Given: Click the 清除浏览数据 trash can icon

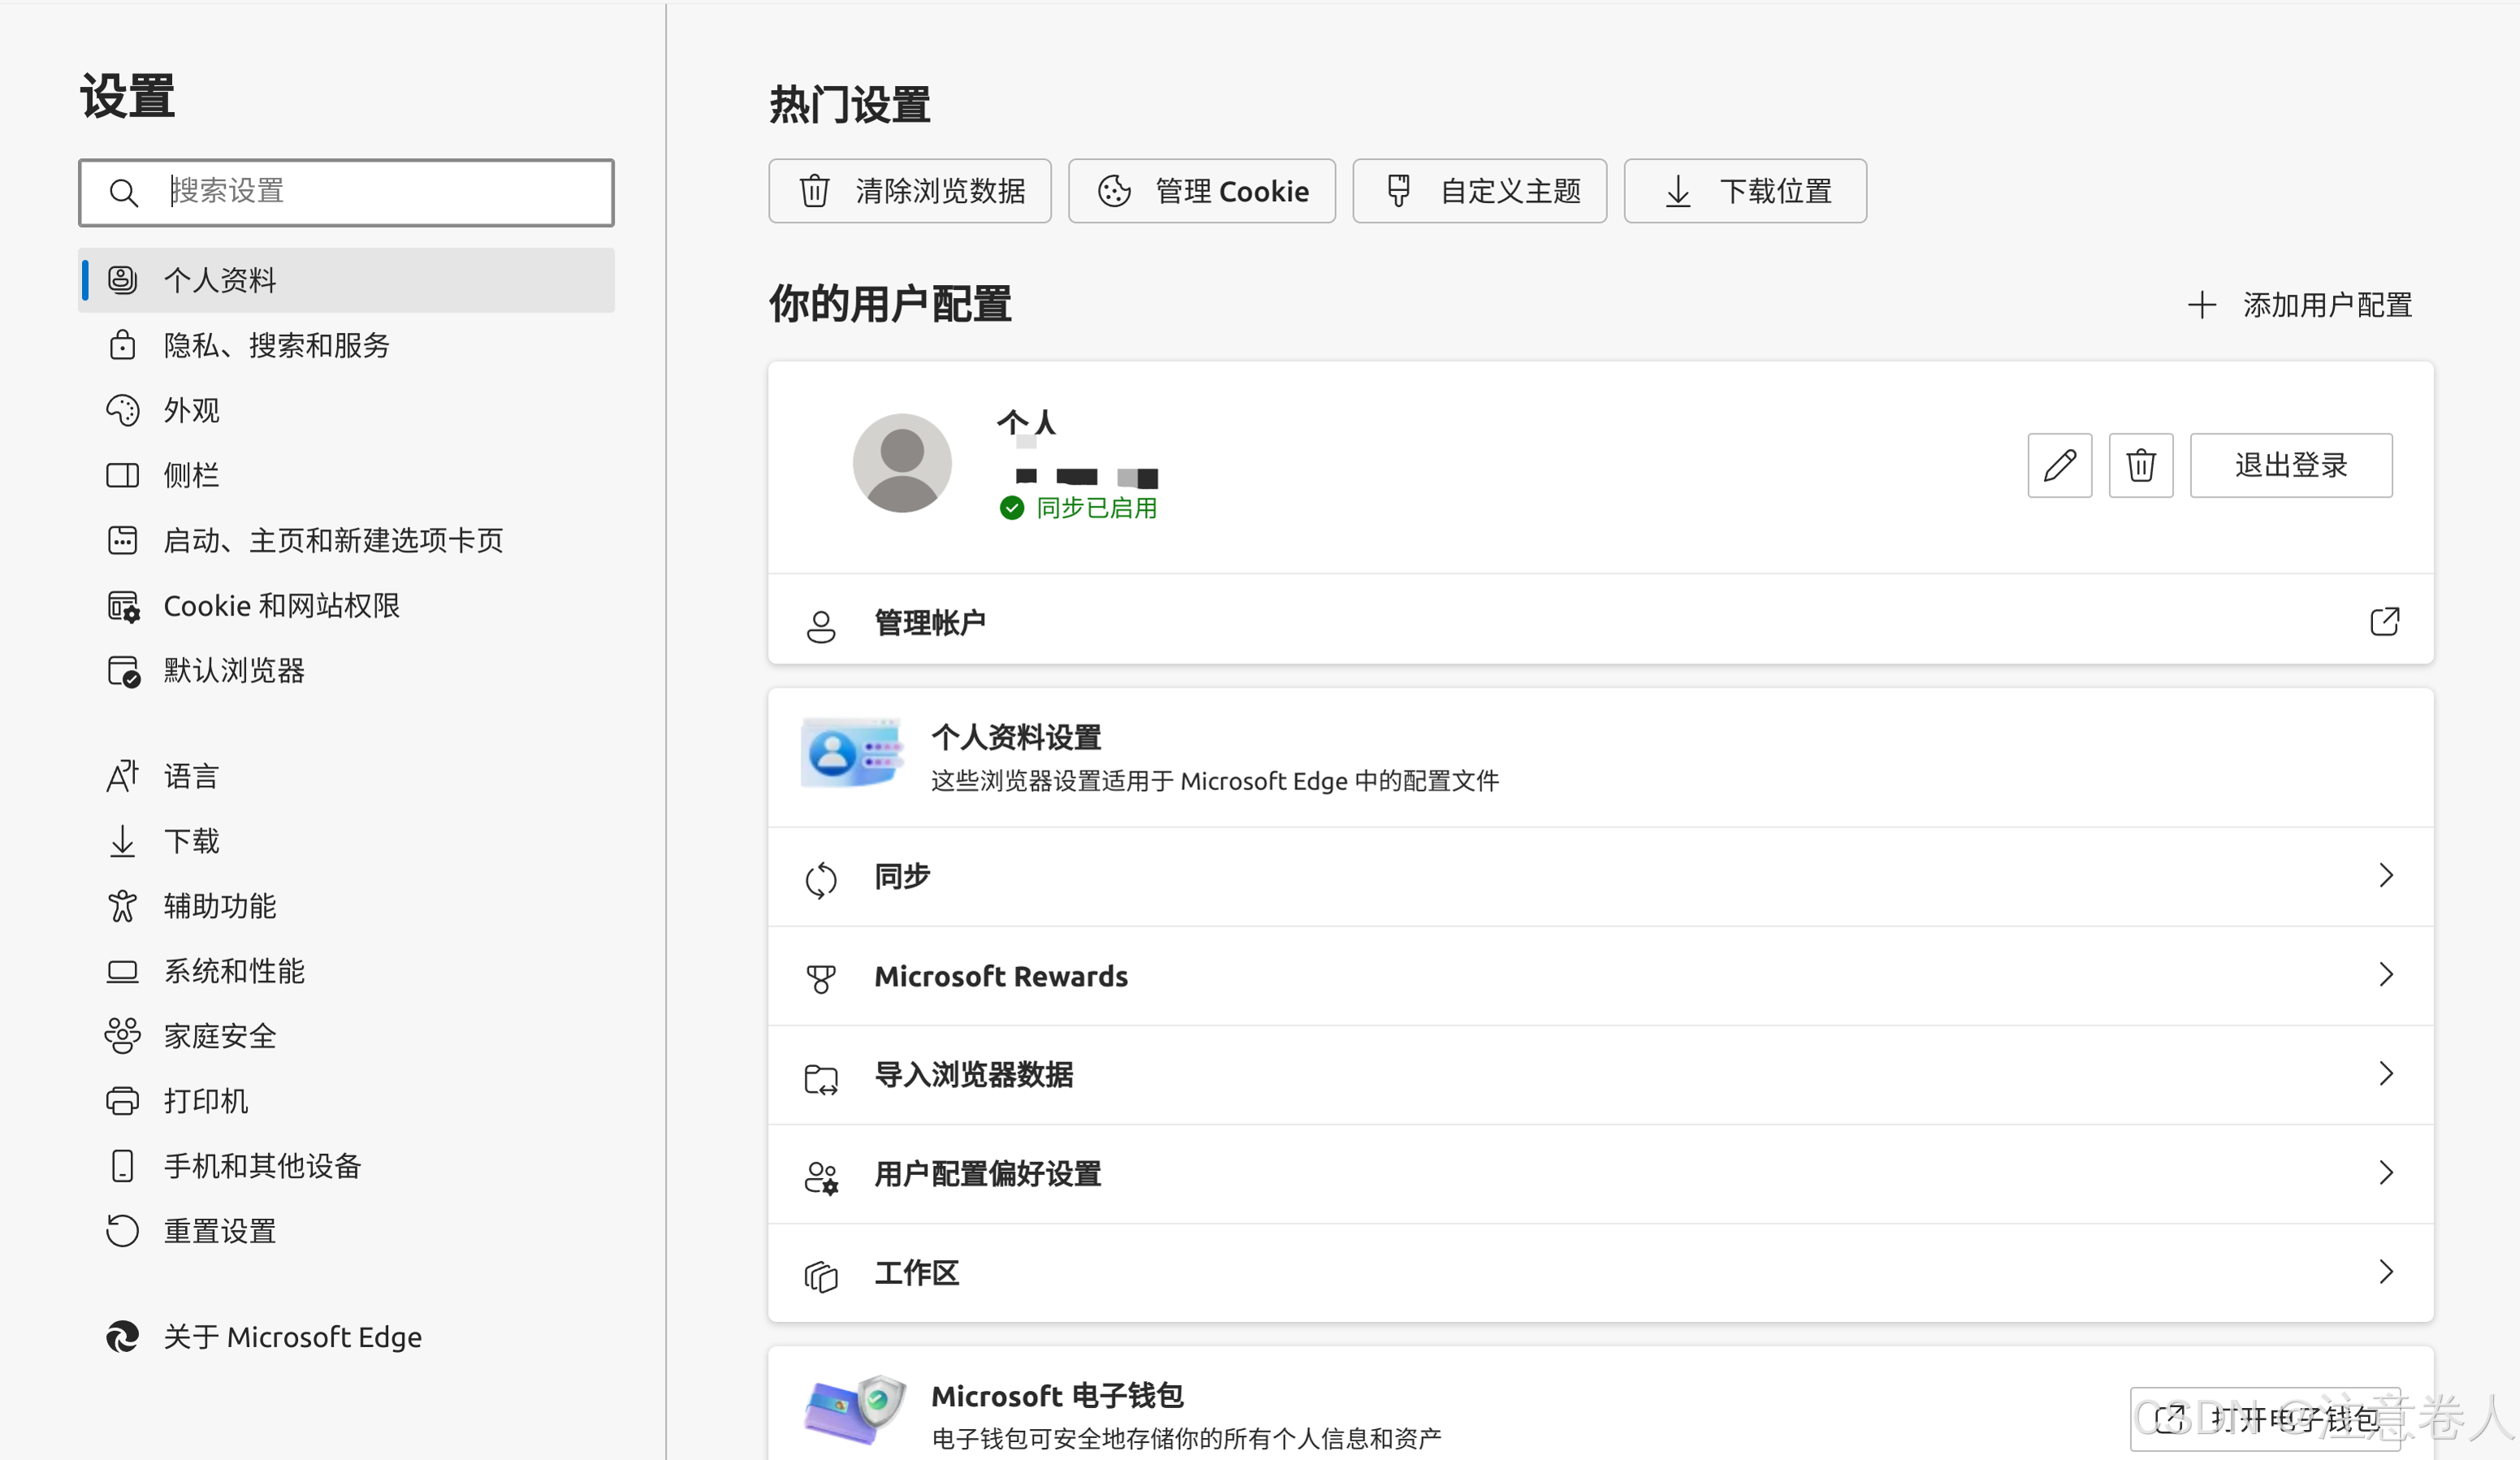Looking at the screenshot, I should click(x=814, y=191).
